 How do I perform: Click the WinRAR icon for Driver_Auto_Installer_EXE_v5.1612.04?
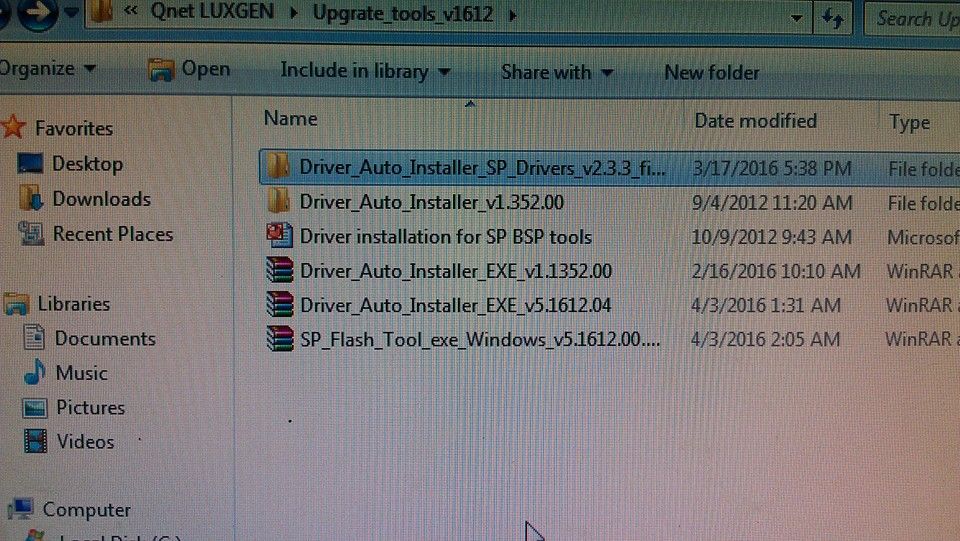click(x=279, y=304)
